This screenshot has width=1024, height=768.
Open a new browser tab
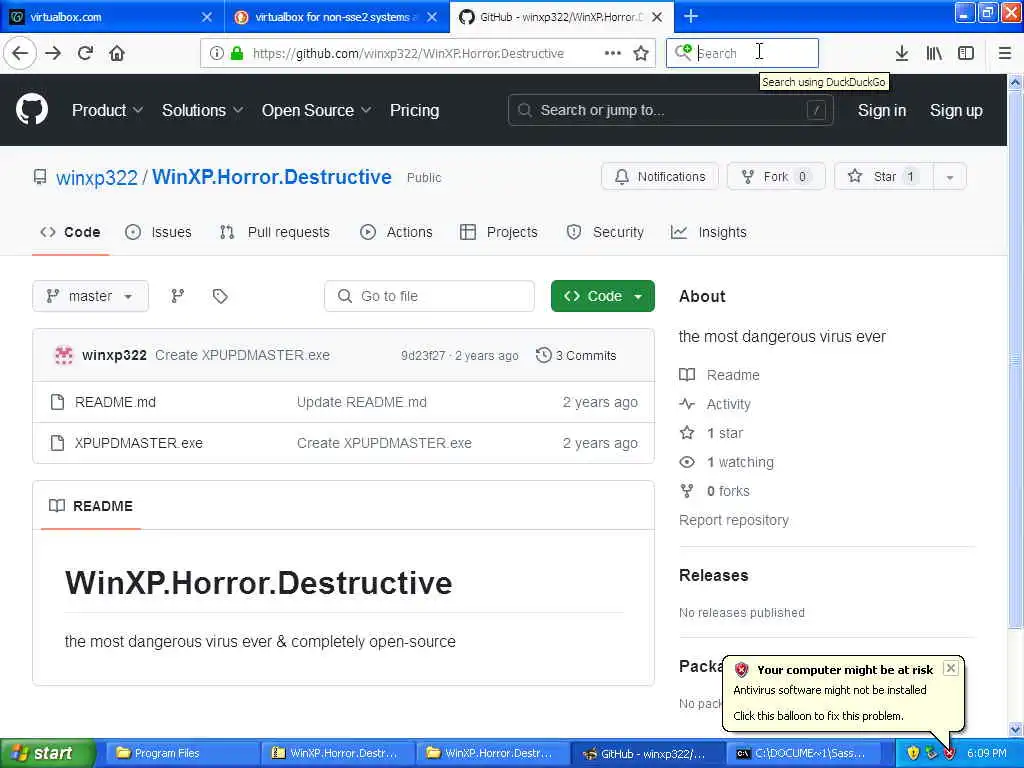(x=691, y=16)
